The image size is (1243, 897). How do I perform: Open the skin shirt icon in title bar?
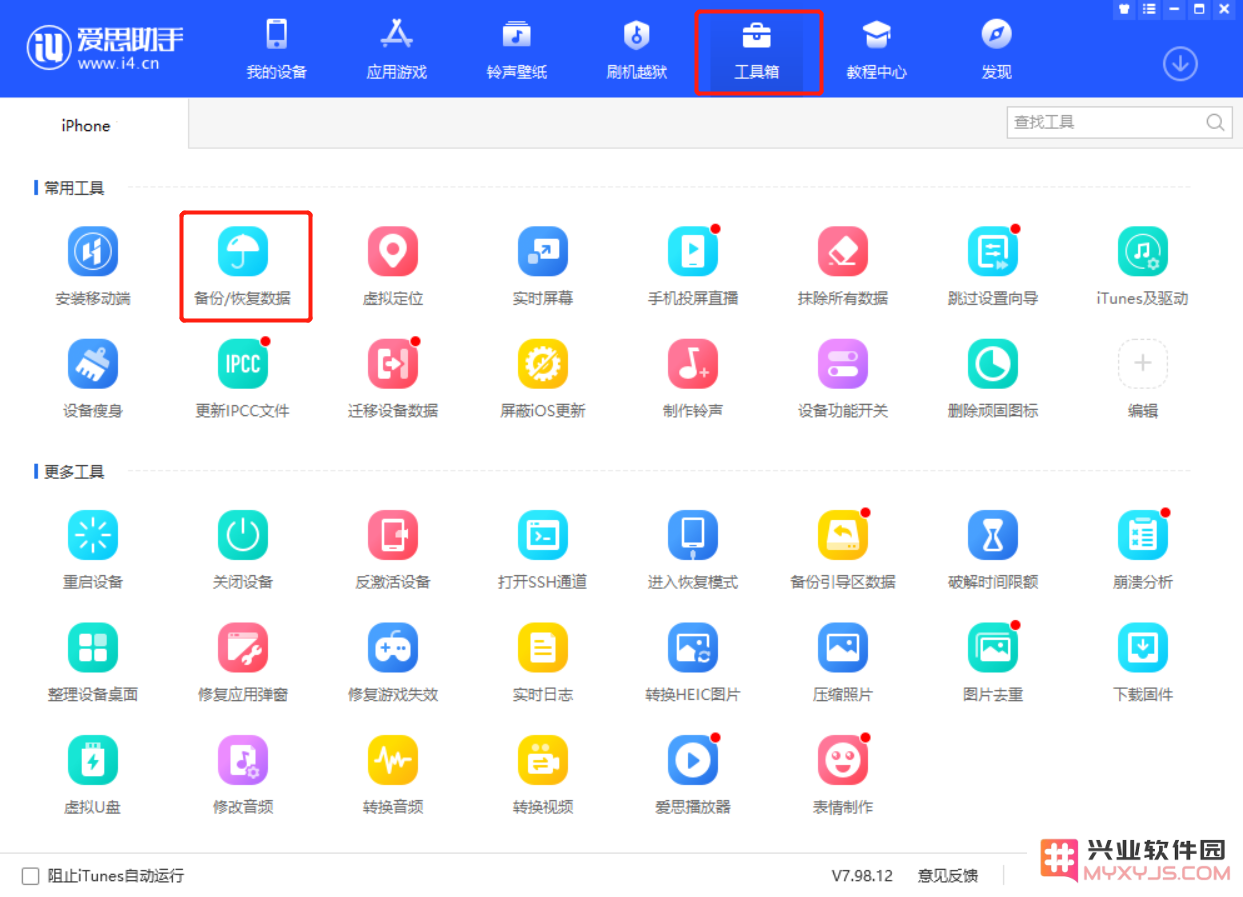pos(1125,9)
